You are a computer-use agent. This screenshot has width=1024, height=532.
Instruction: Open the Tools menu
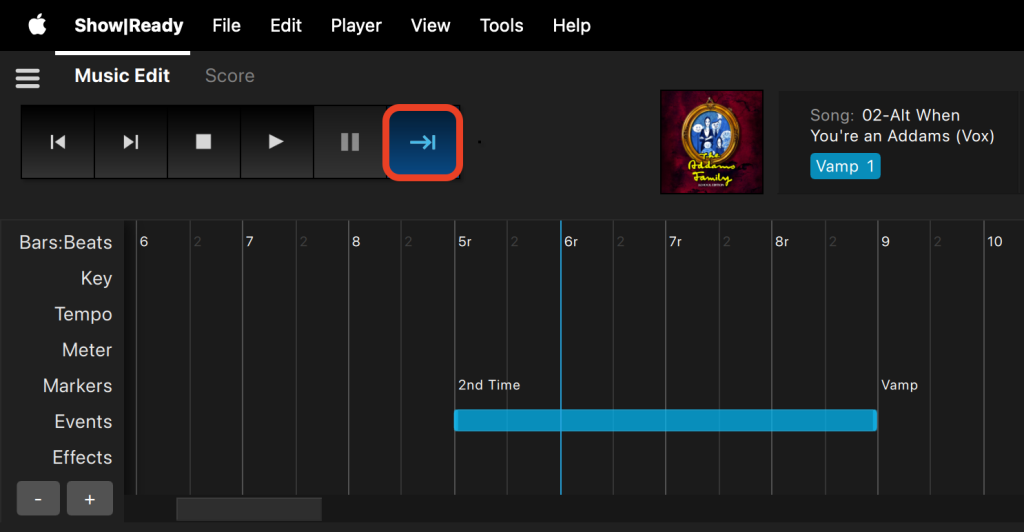coord(501,25)
